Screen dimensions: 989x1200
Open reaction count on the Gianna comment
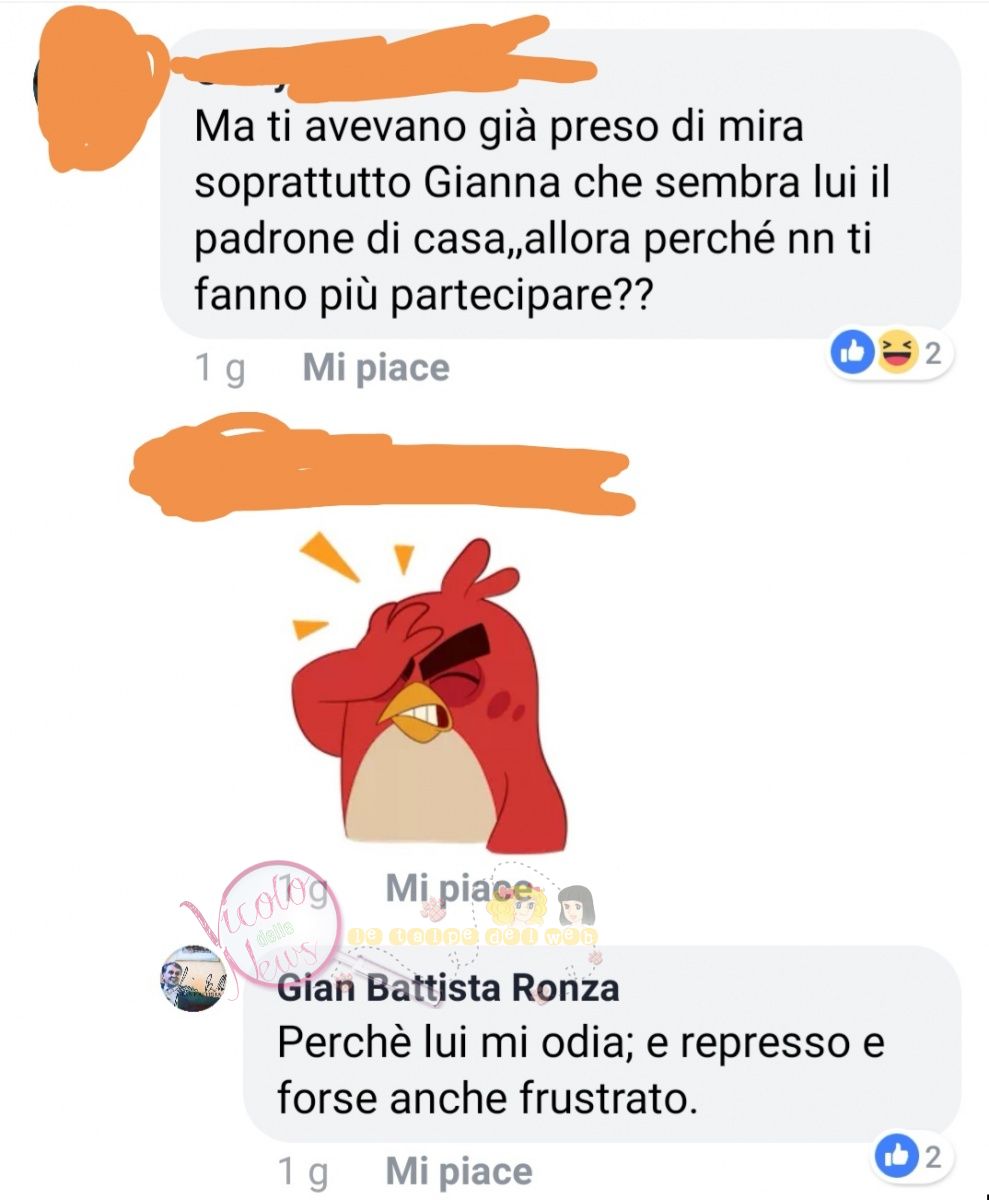click(x=932, y=351)
